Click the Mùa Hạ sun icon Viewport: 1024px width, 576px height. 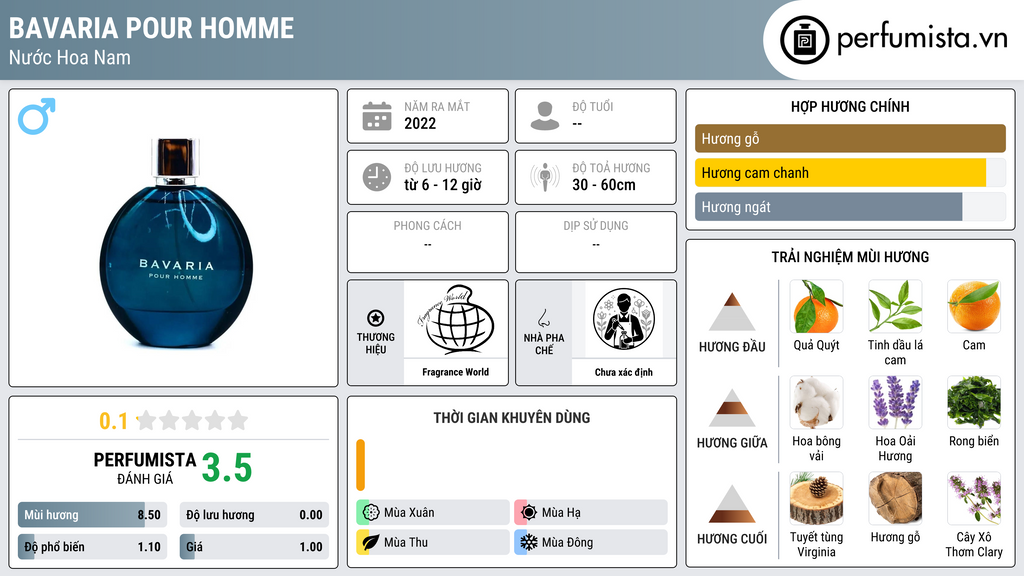pos(529,513)
